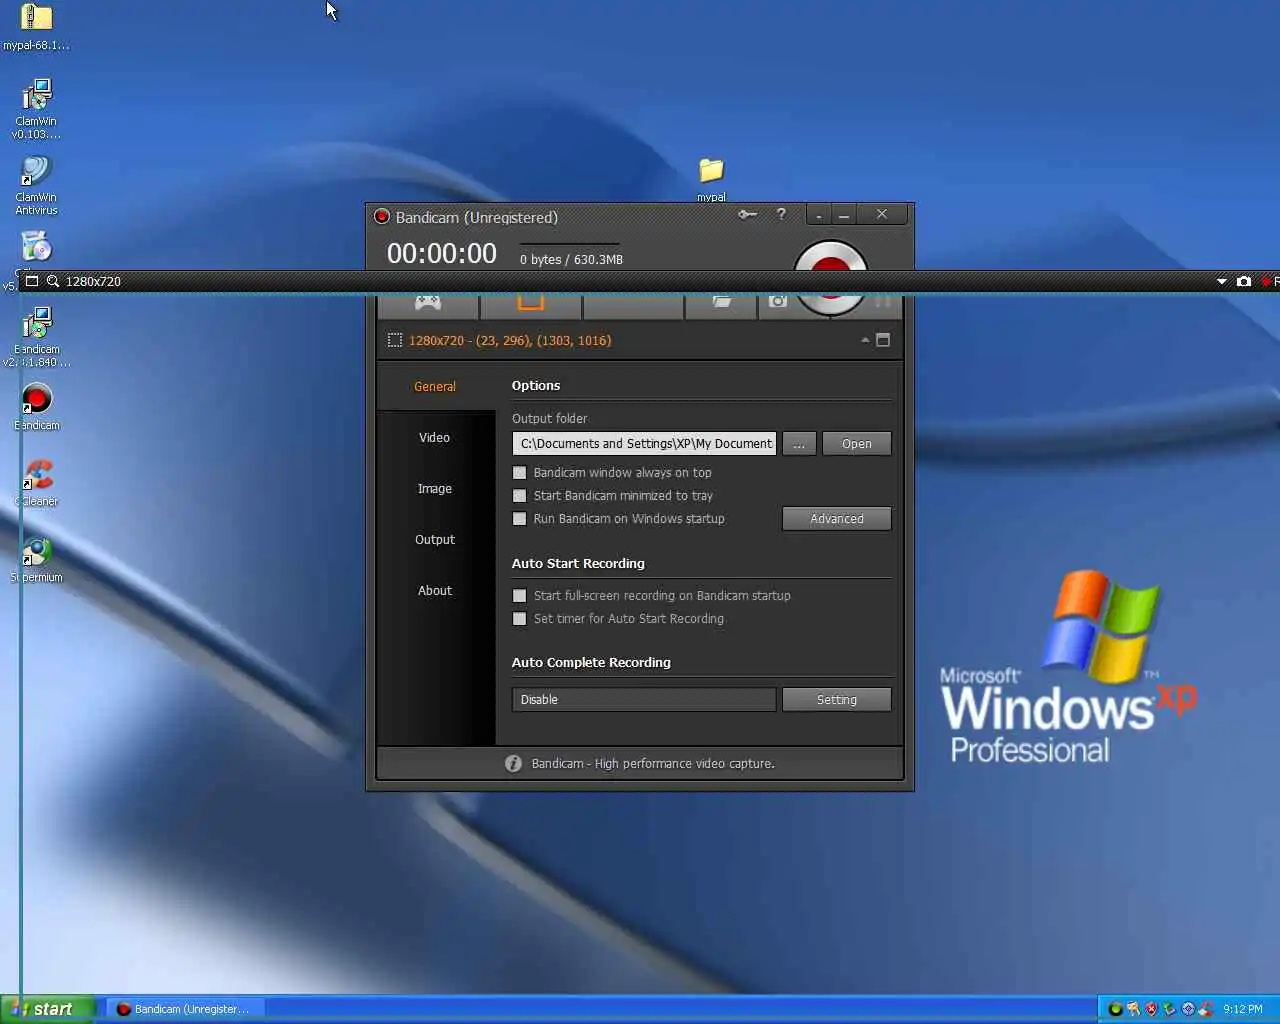Open Bandicam help question mark
Screen dimensions: 1280x1024
click(x=781, y=214)
